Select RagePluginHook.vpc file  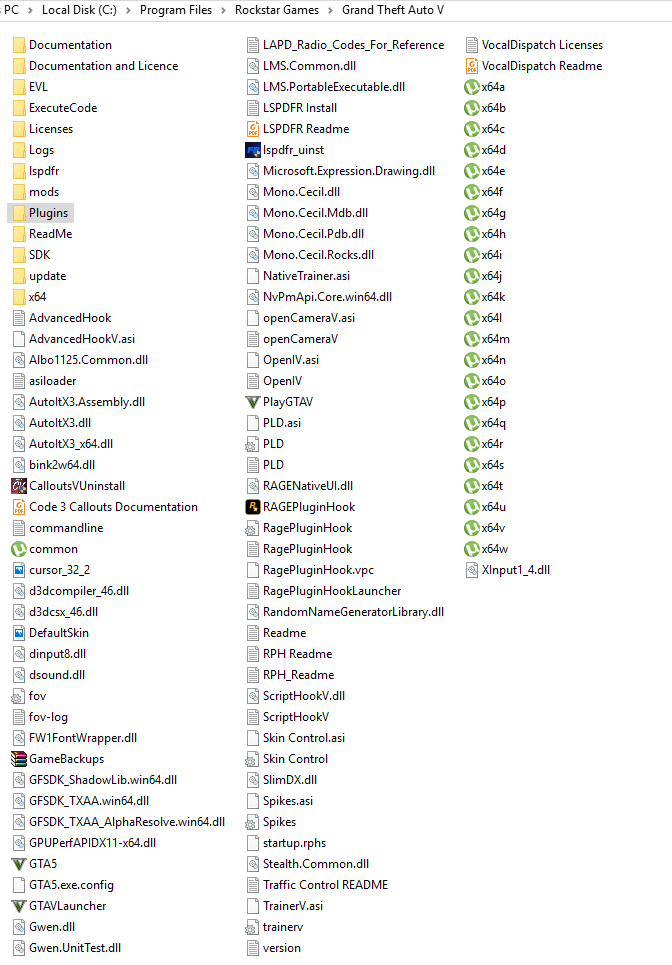310,570
